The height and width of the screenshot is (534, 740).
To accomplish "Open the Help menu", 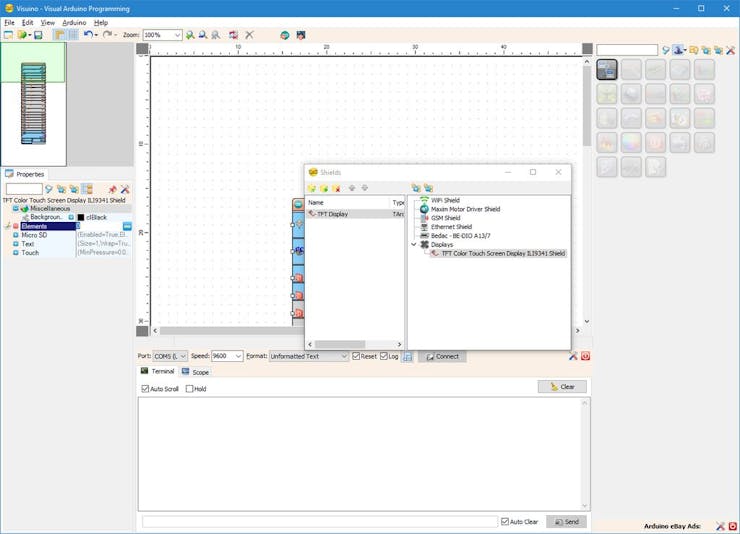I will coord(101,22).
